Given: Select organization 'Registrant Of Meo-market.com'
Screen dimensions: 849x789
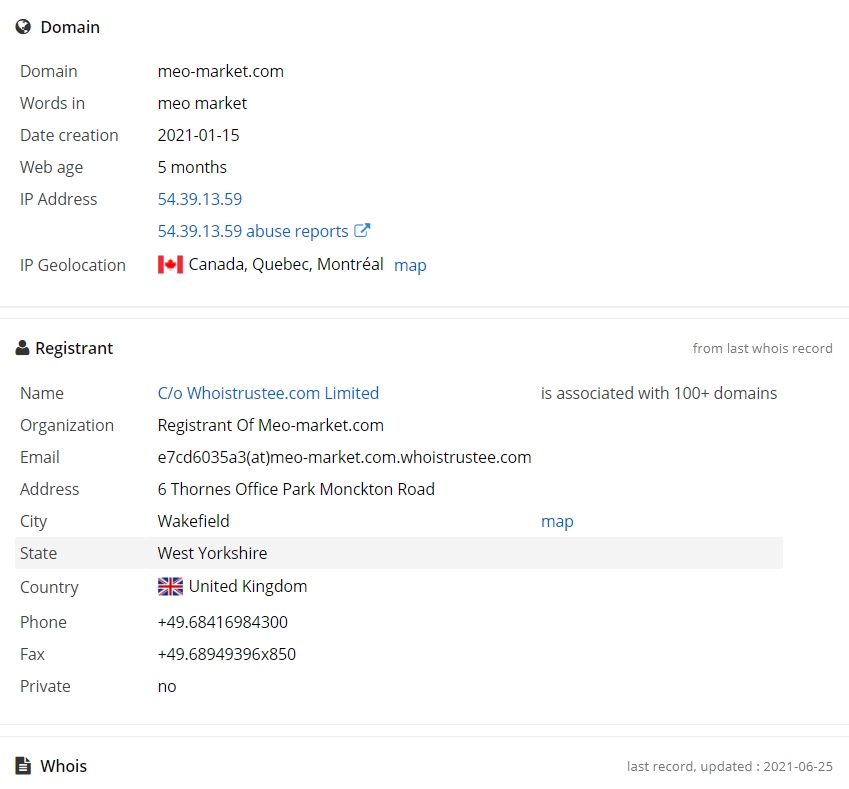Looking at the screenshot, I should point(271,425).
